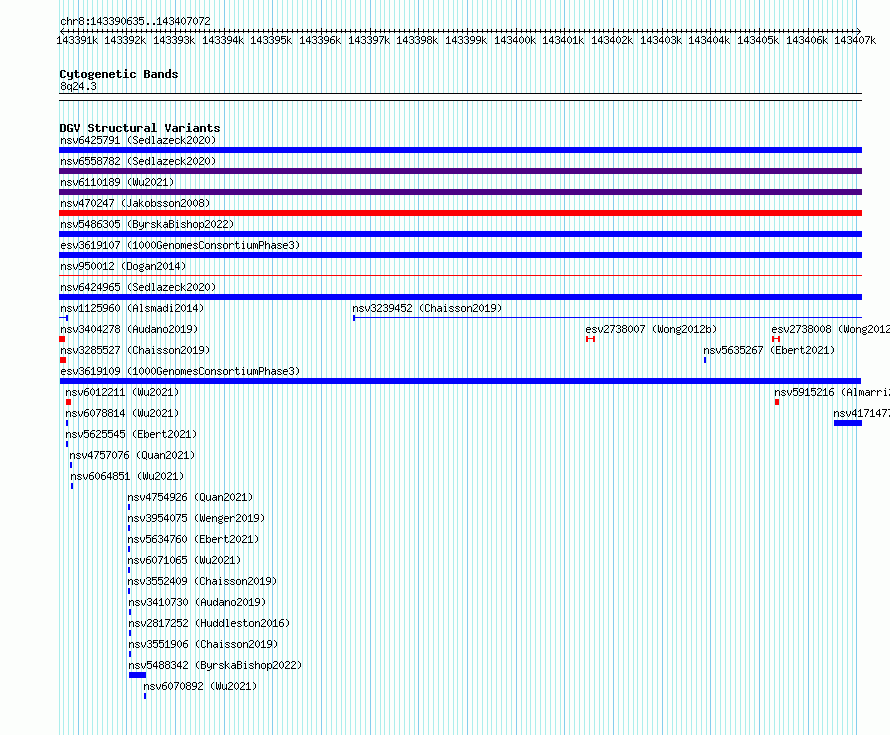
Task: Click nsv5635267 (Ebert2021) label
Action: (769, 350)
